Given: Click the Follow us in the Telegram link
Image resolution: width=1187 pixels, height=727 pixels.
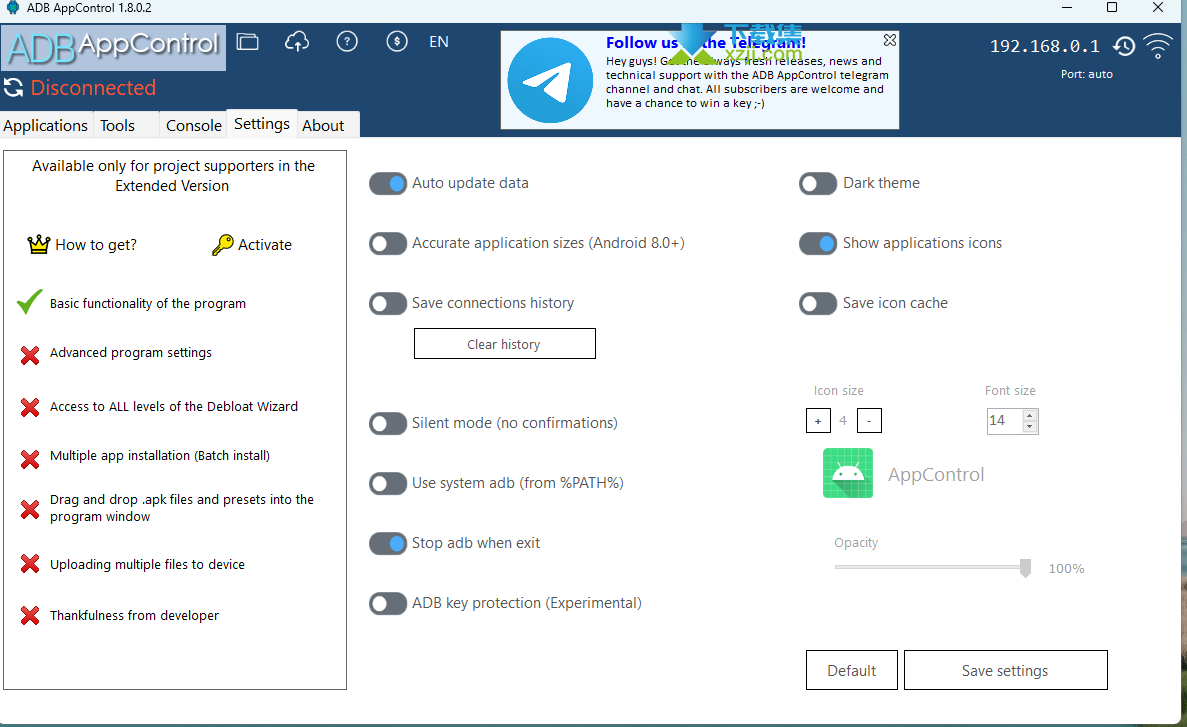Looking at the screenshot, I should [706, 42].
